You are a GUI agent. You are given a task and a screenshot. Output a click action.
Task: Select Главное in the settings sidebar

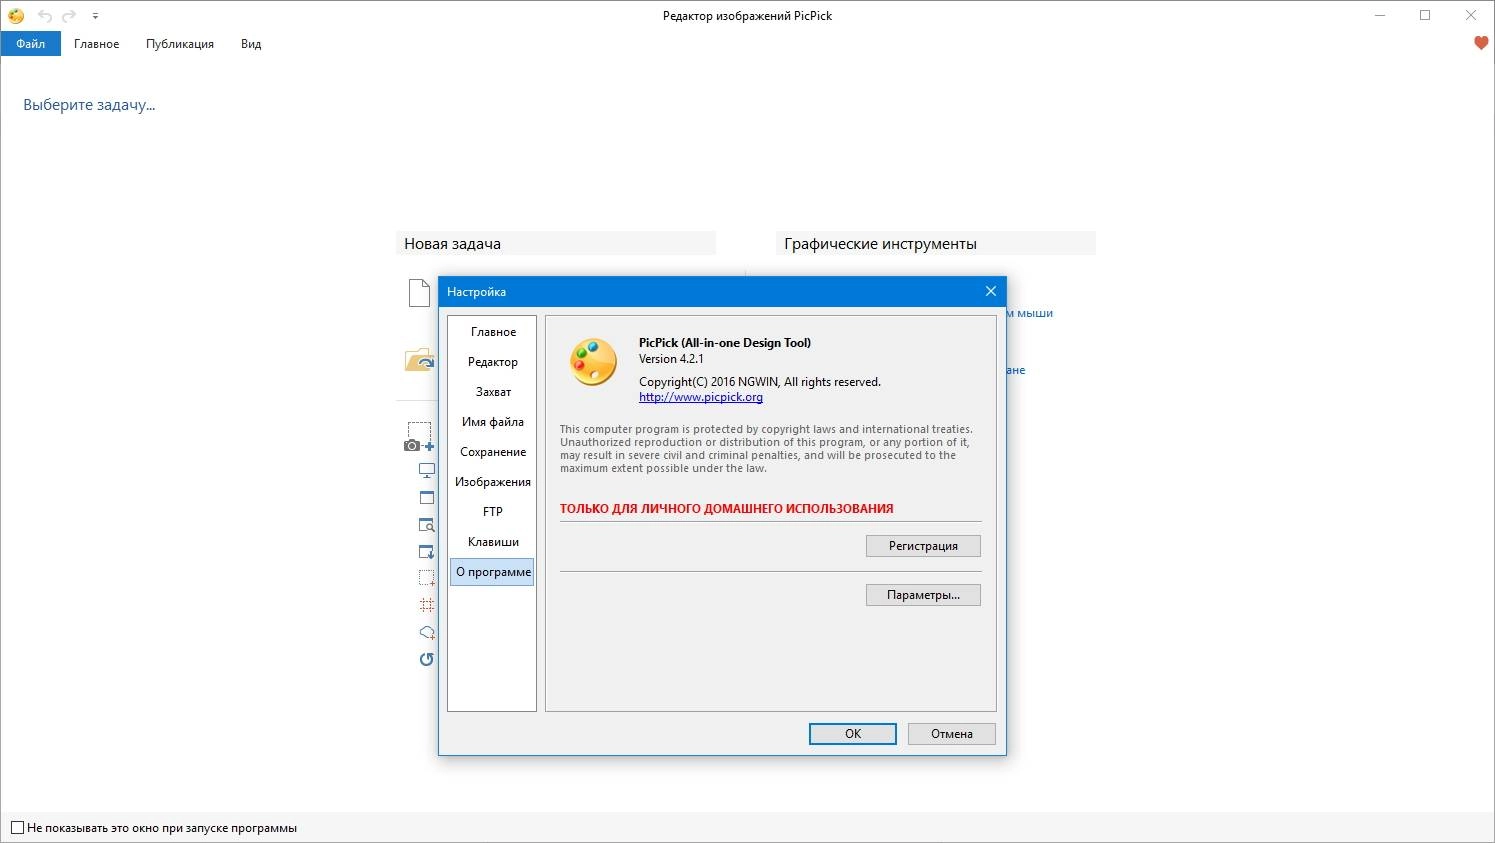(x=493, y=332)
